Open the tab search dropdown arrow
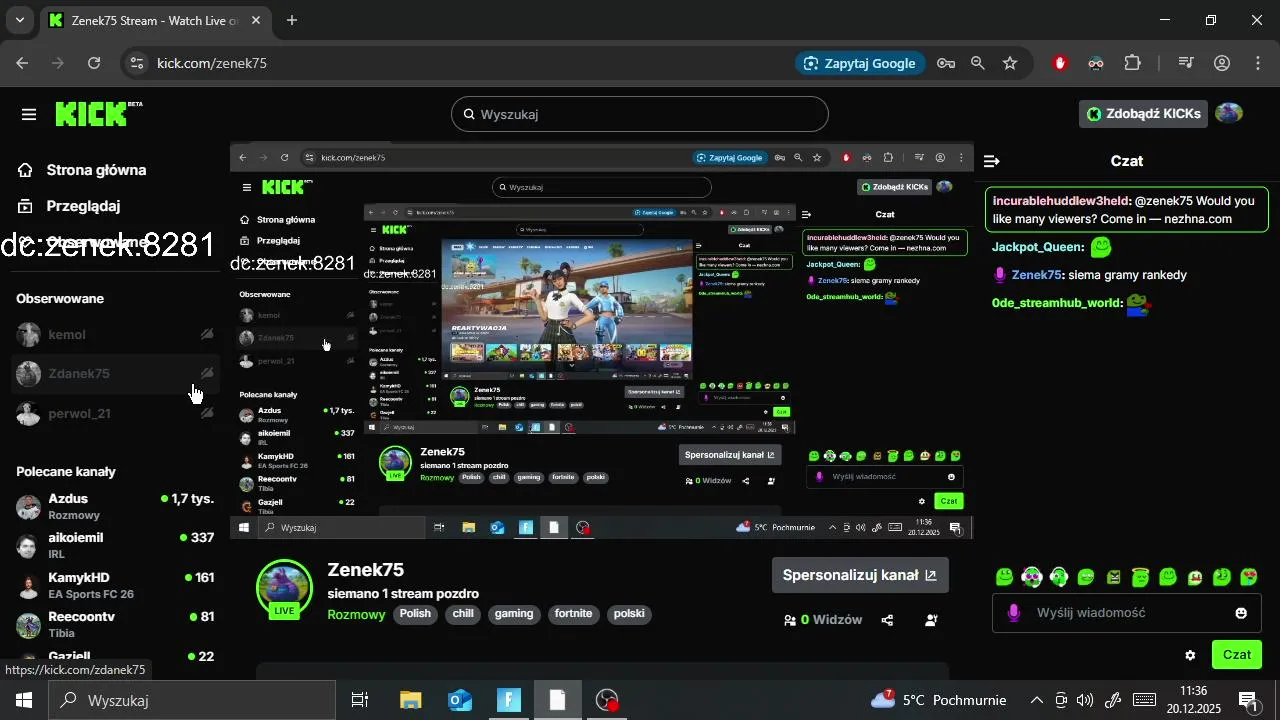1280x720 pixels. click(x=20, y=20)
